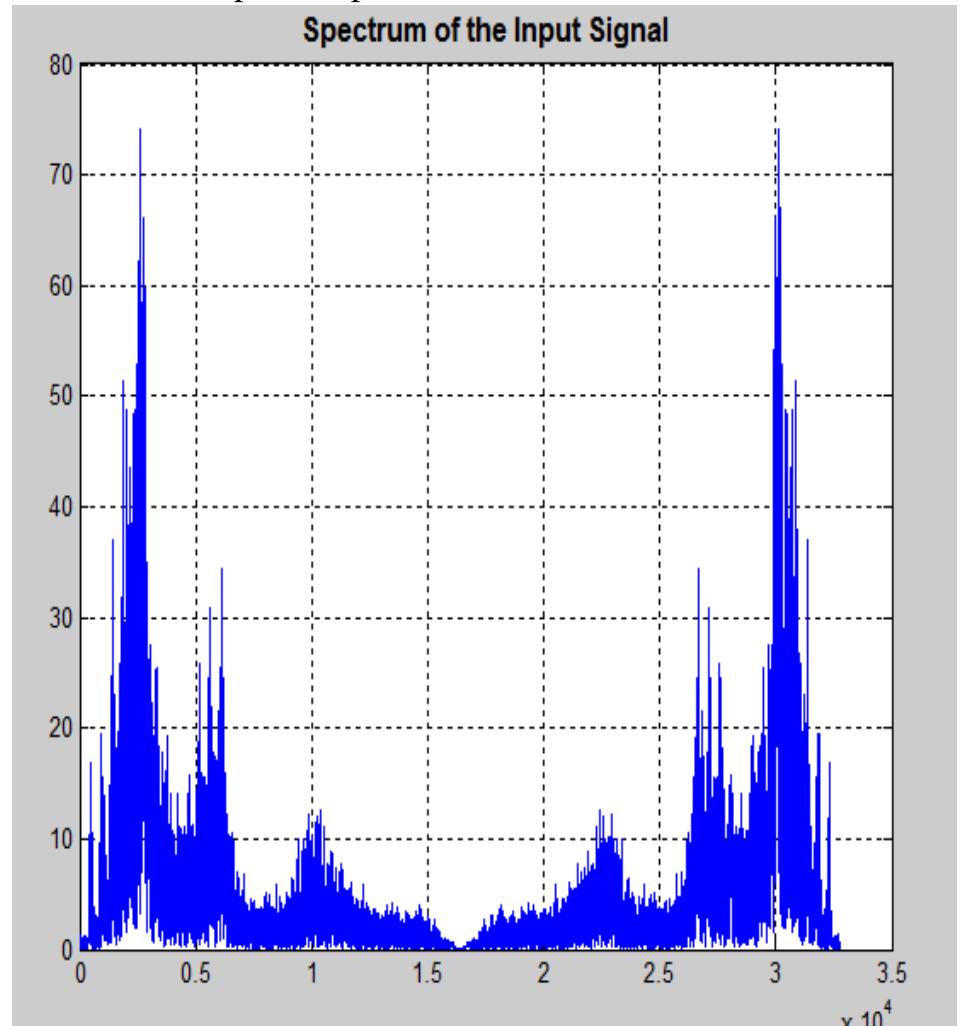This screenshot has width=963, height=1026.
Task: Click the x-axis label 3.5
Action: [892, 974]
